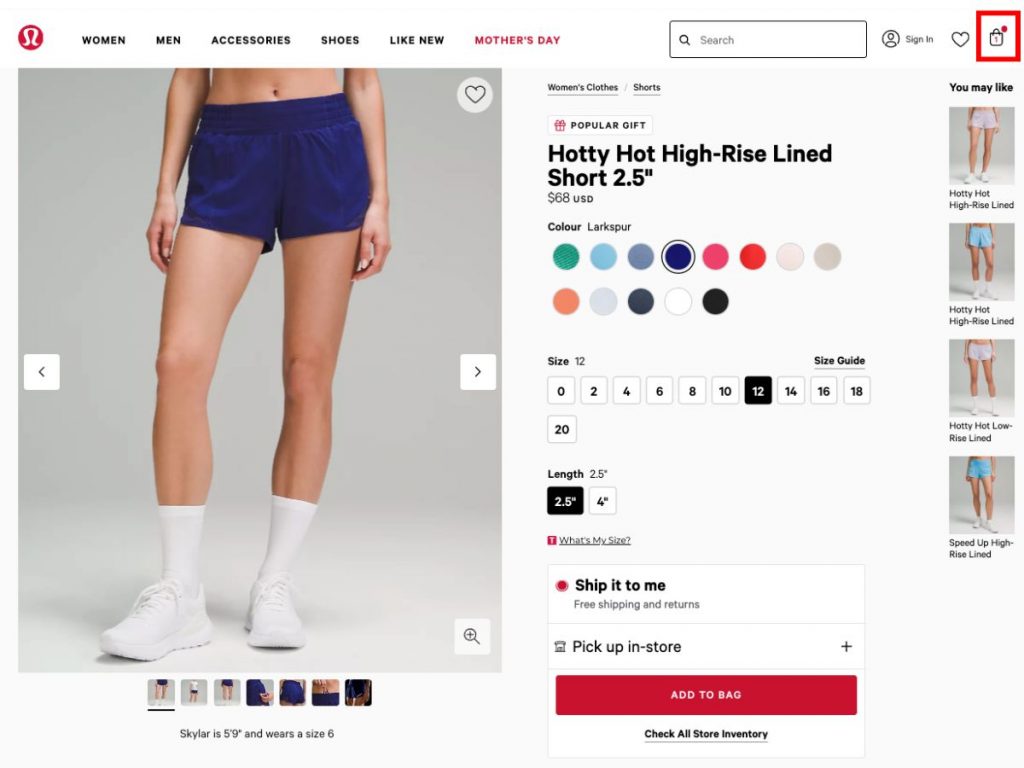Pick the red colour swatch
This screenshot has width=1024, height=768.
point(752,257)
